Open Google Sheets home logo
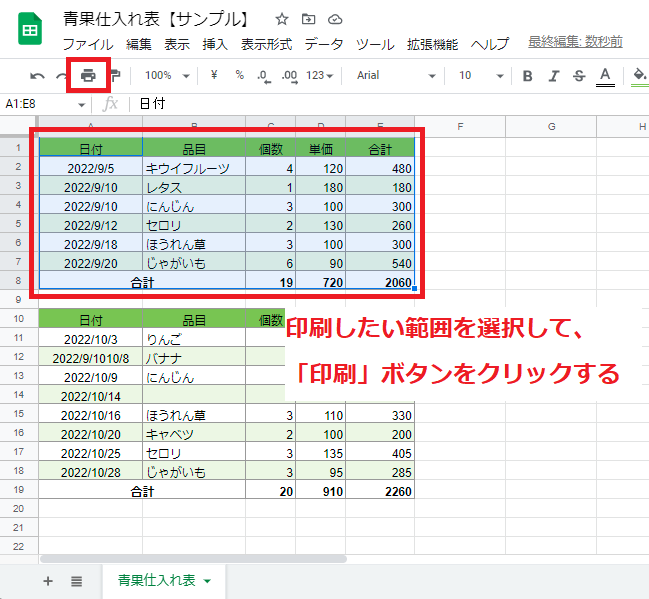This screenshot has width=649, height=599. coord(30,31)
